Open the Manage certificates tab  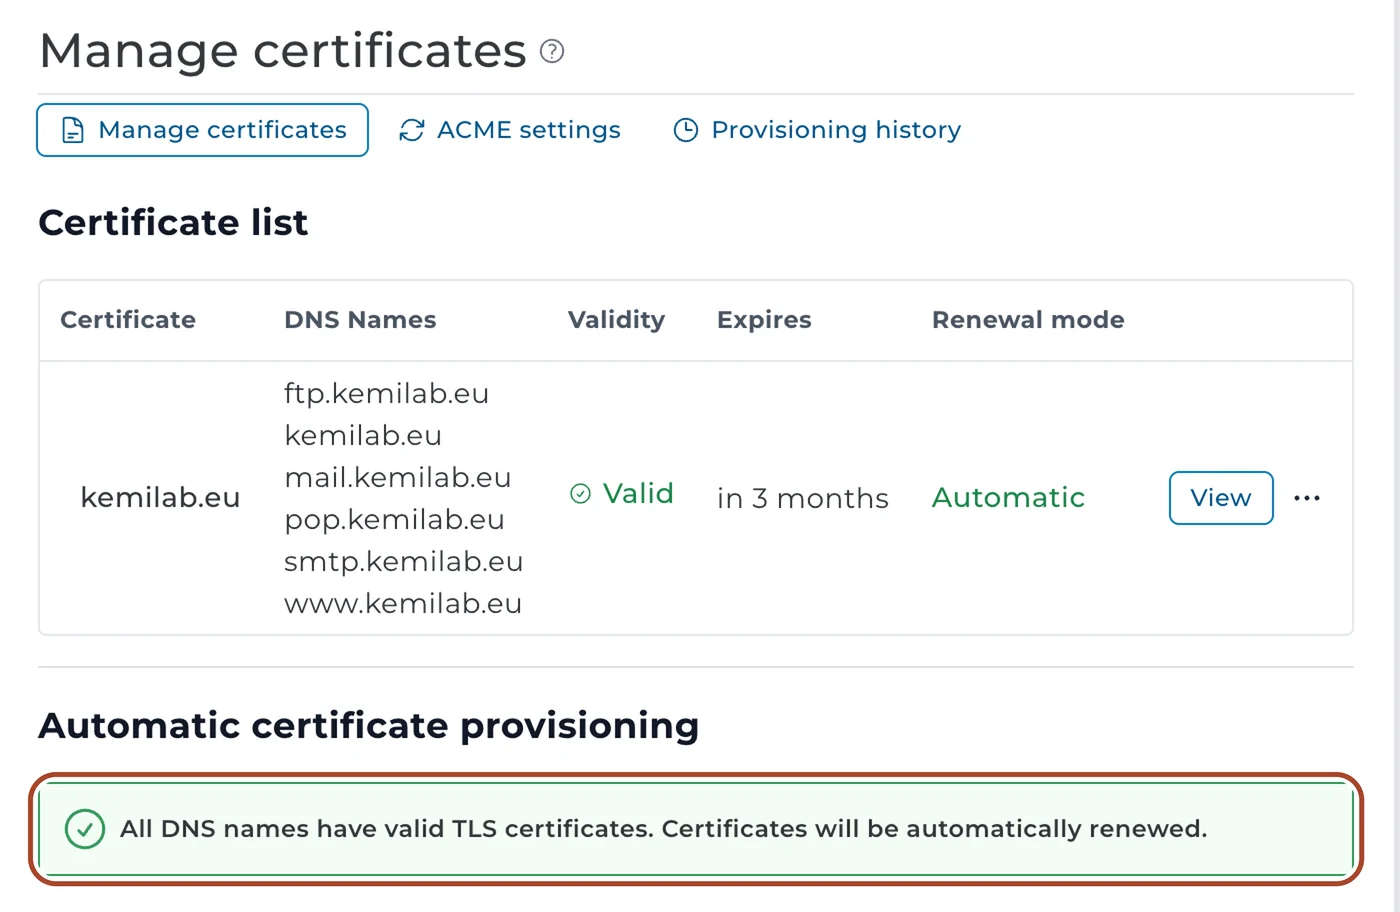point(203,130)
